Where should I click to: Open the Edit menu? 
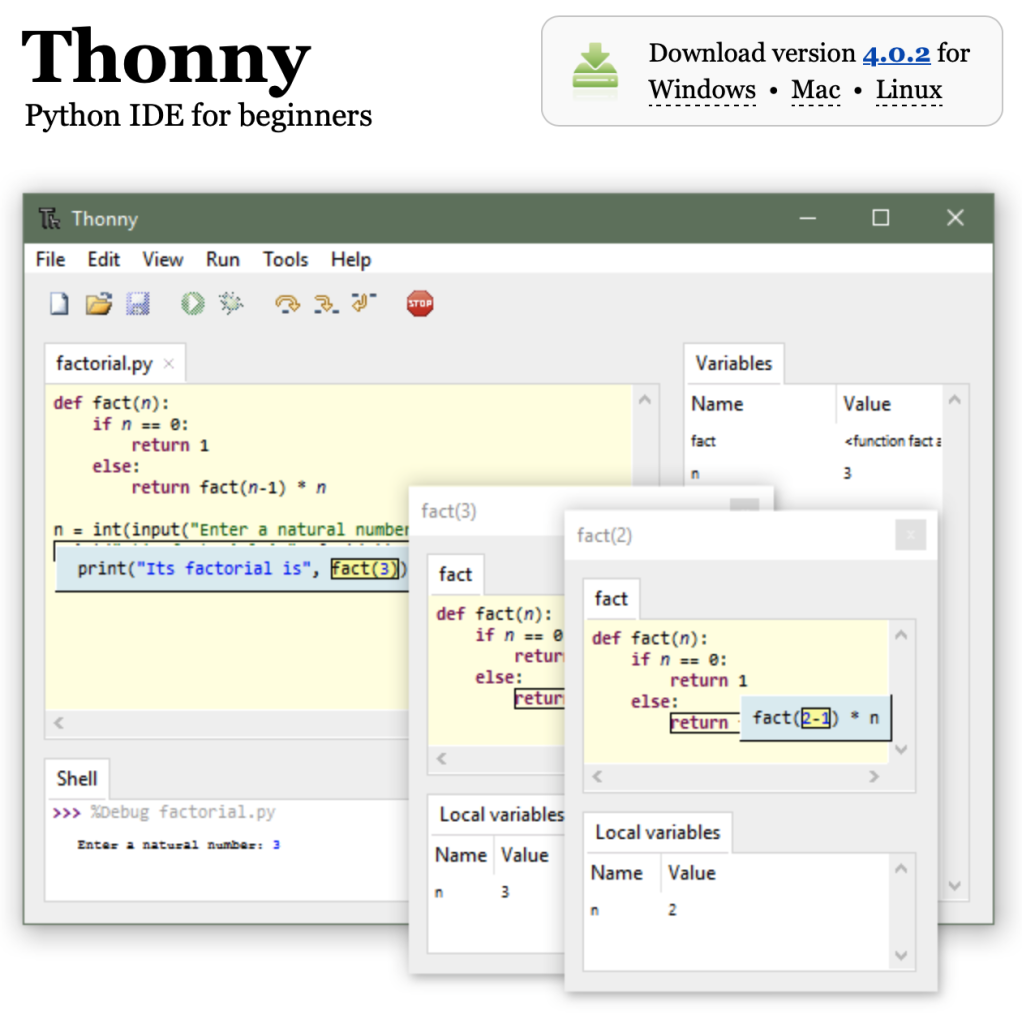(104, 260)
